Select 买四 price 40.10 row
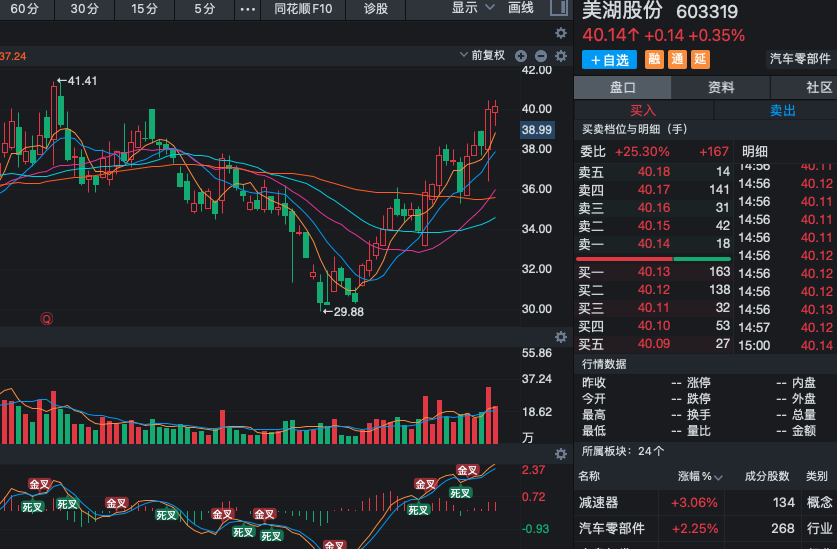This screenshot has height=549, width=837. point(654,326)
